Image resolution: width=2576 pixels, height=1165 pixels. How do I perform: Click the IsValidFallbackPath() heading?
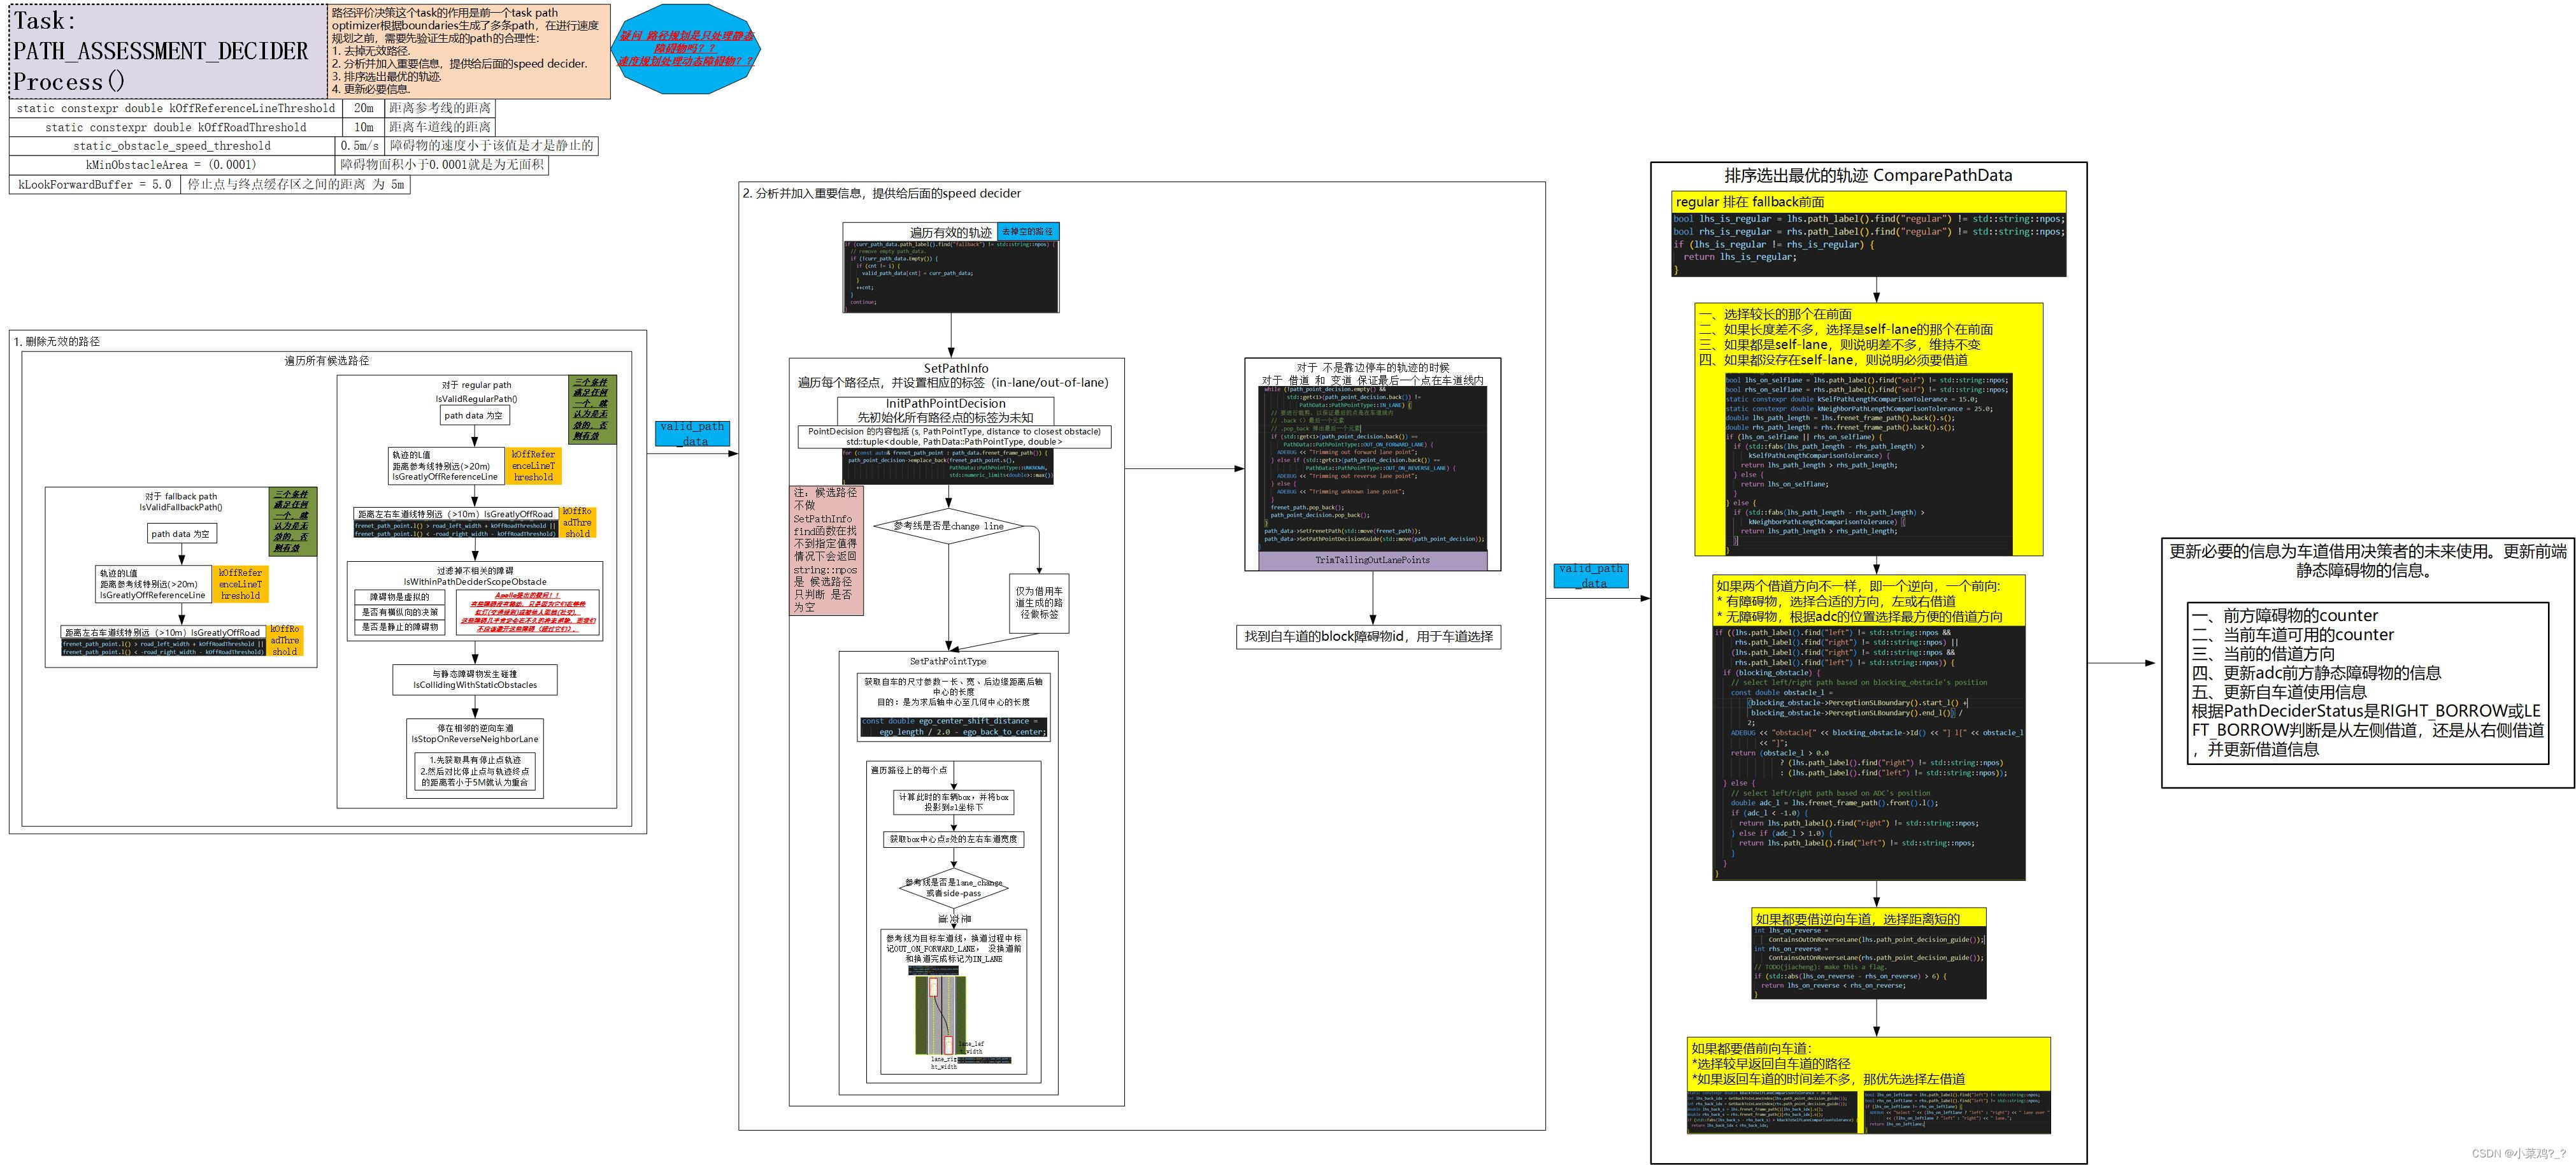181,507
